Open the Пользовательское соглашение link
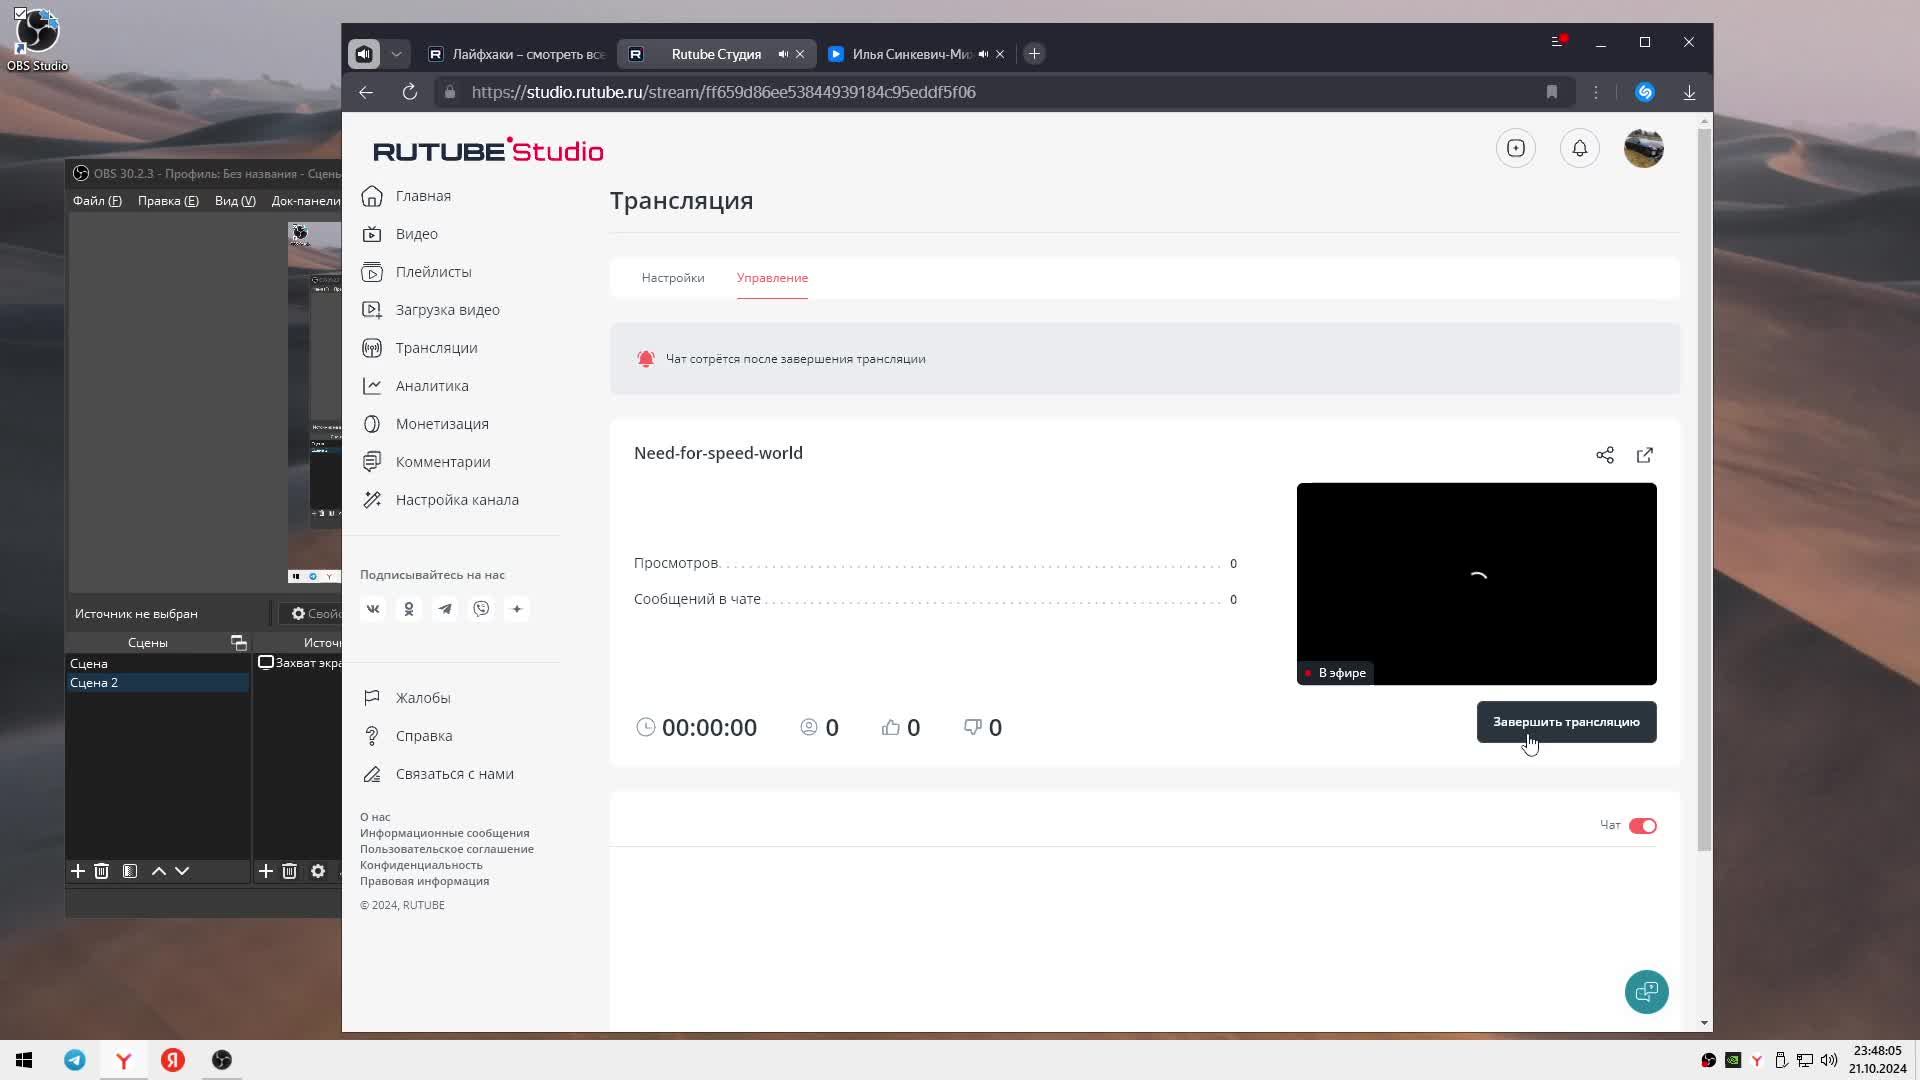 [x=447, y=849]
